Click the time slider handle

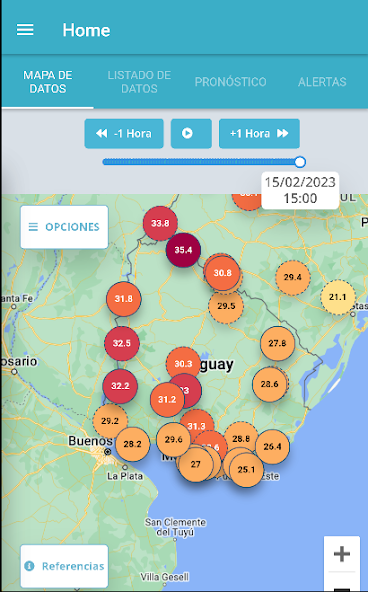(x=300, y=162)
